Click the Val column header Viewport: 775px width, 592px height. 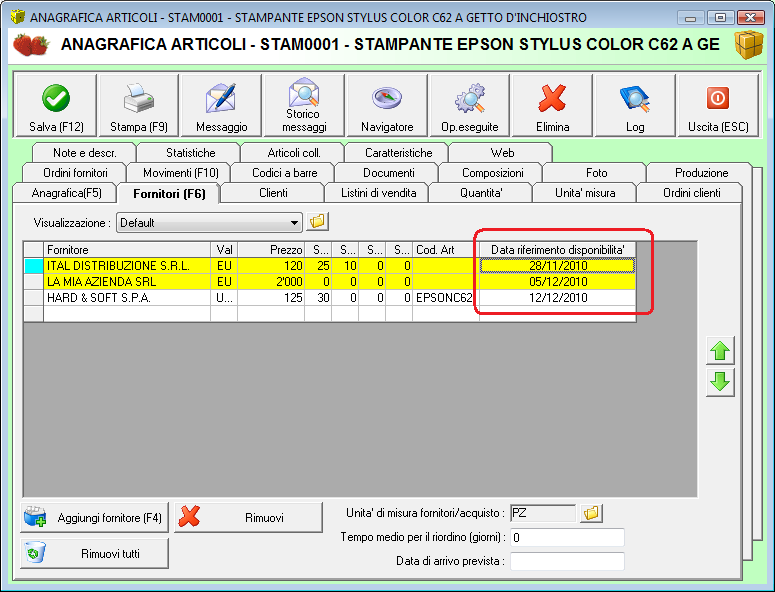point(224,250)
